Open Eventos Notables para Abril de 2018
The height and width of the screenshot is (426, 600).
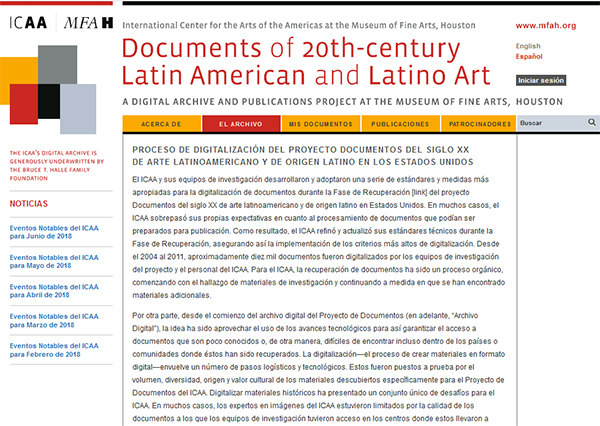pyautogui.click(x=54, y=291)
